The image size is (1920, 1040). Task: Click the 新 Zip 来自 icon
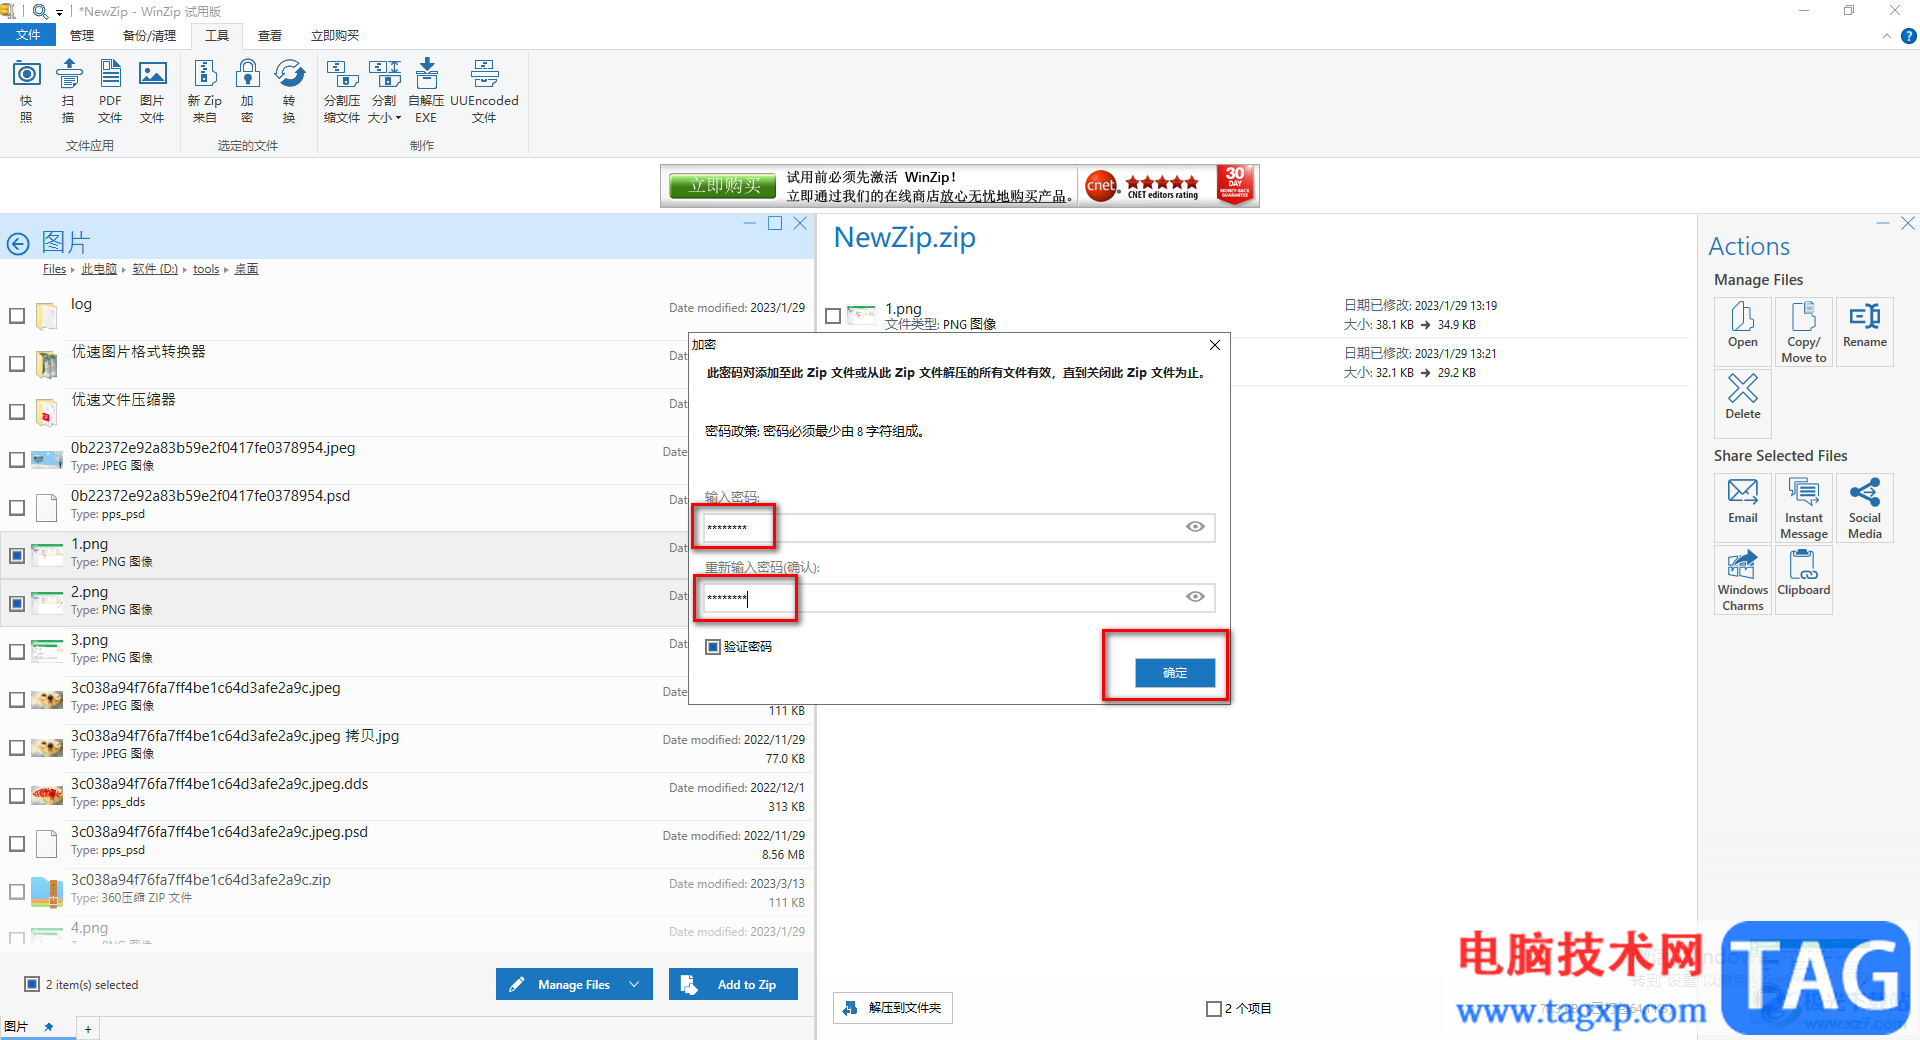point(205,91)
